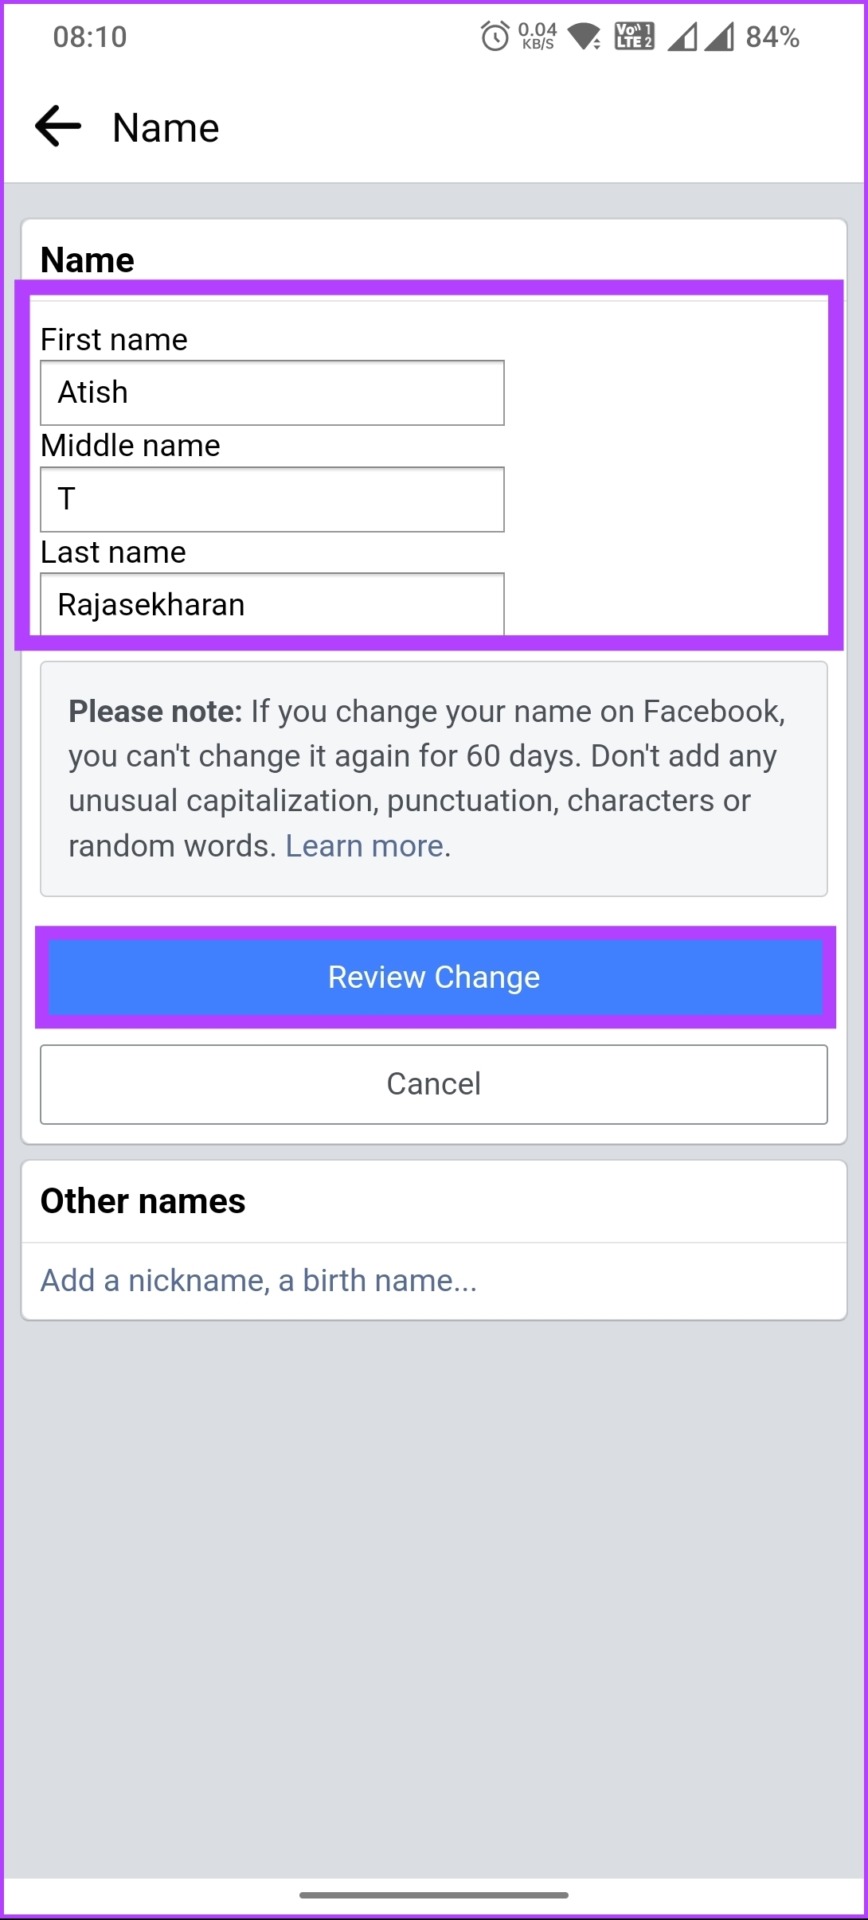868x1920 pixels.
Task: Tap the network speed KB/S indicator
Action: point(538,37)
